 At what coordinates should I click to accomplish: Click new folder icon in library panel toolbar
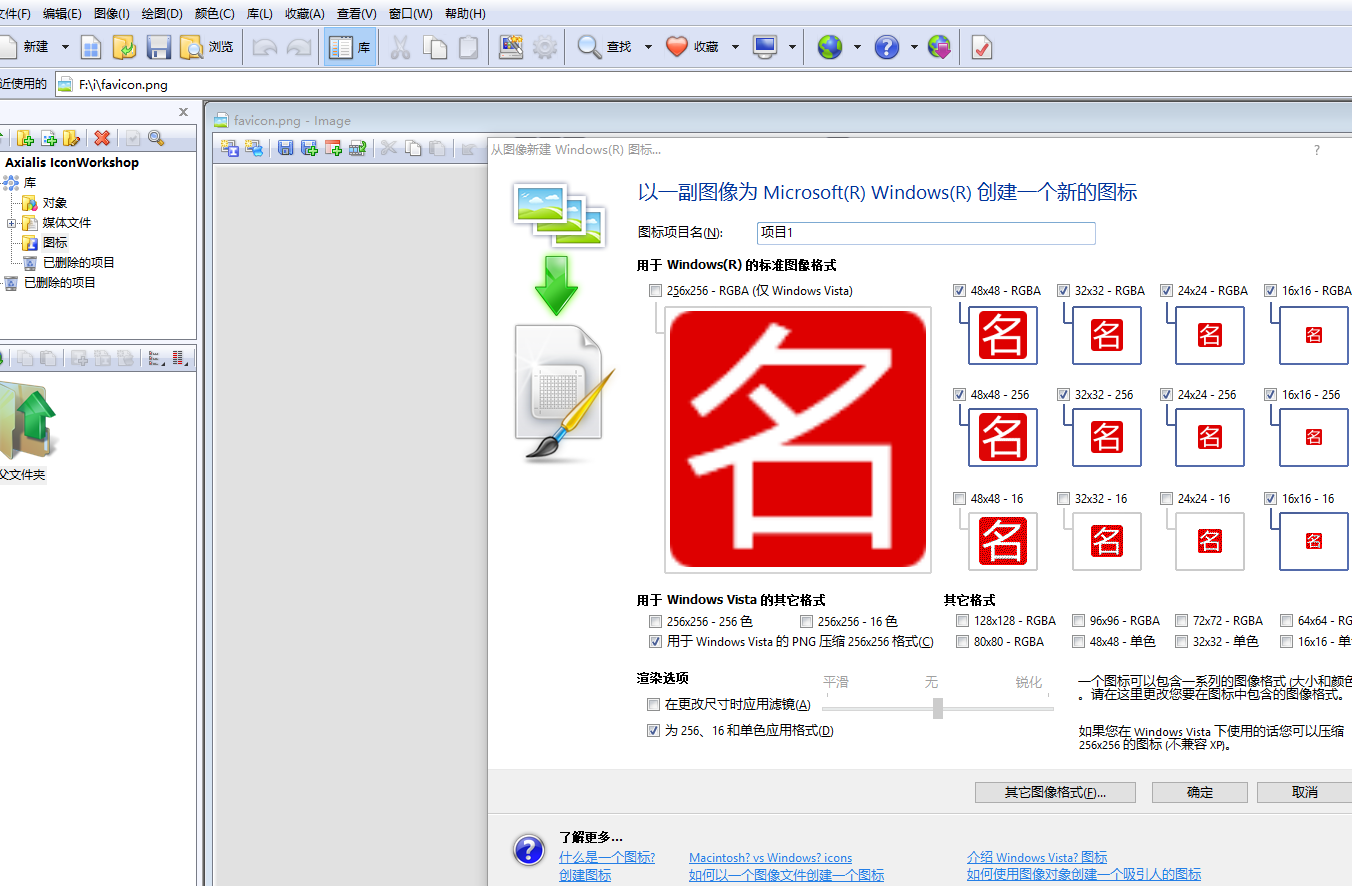[25, 138]
